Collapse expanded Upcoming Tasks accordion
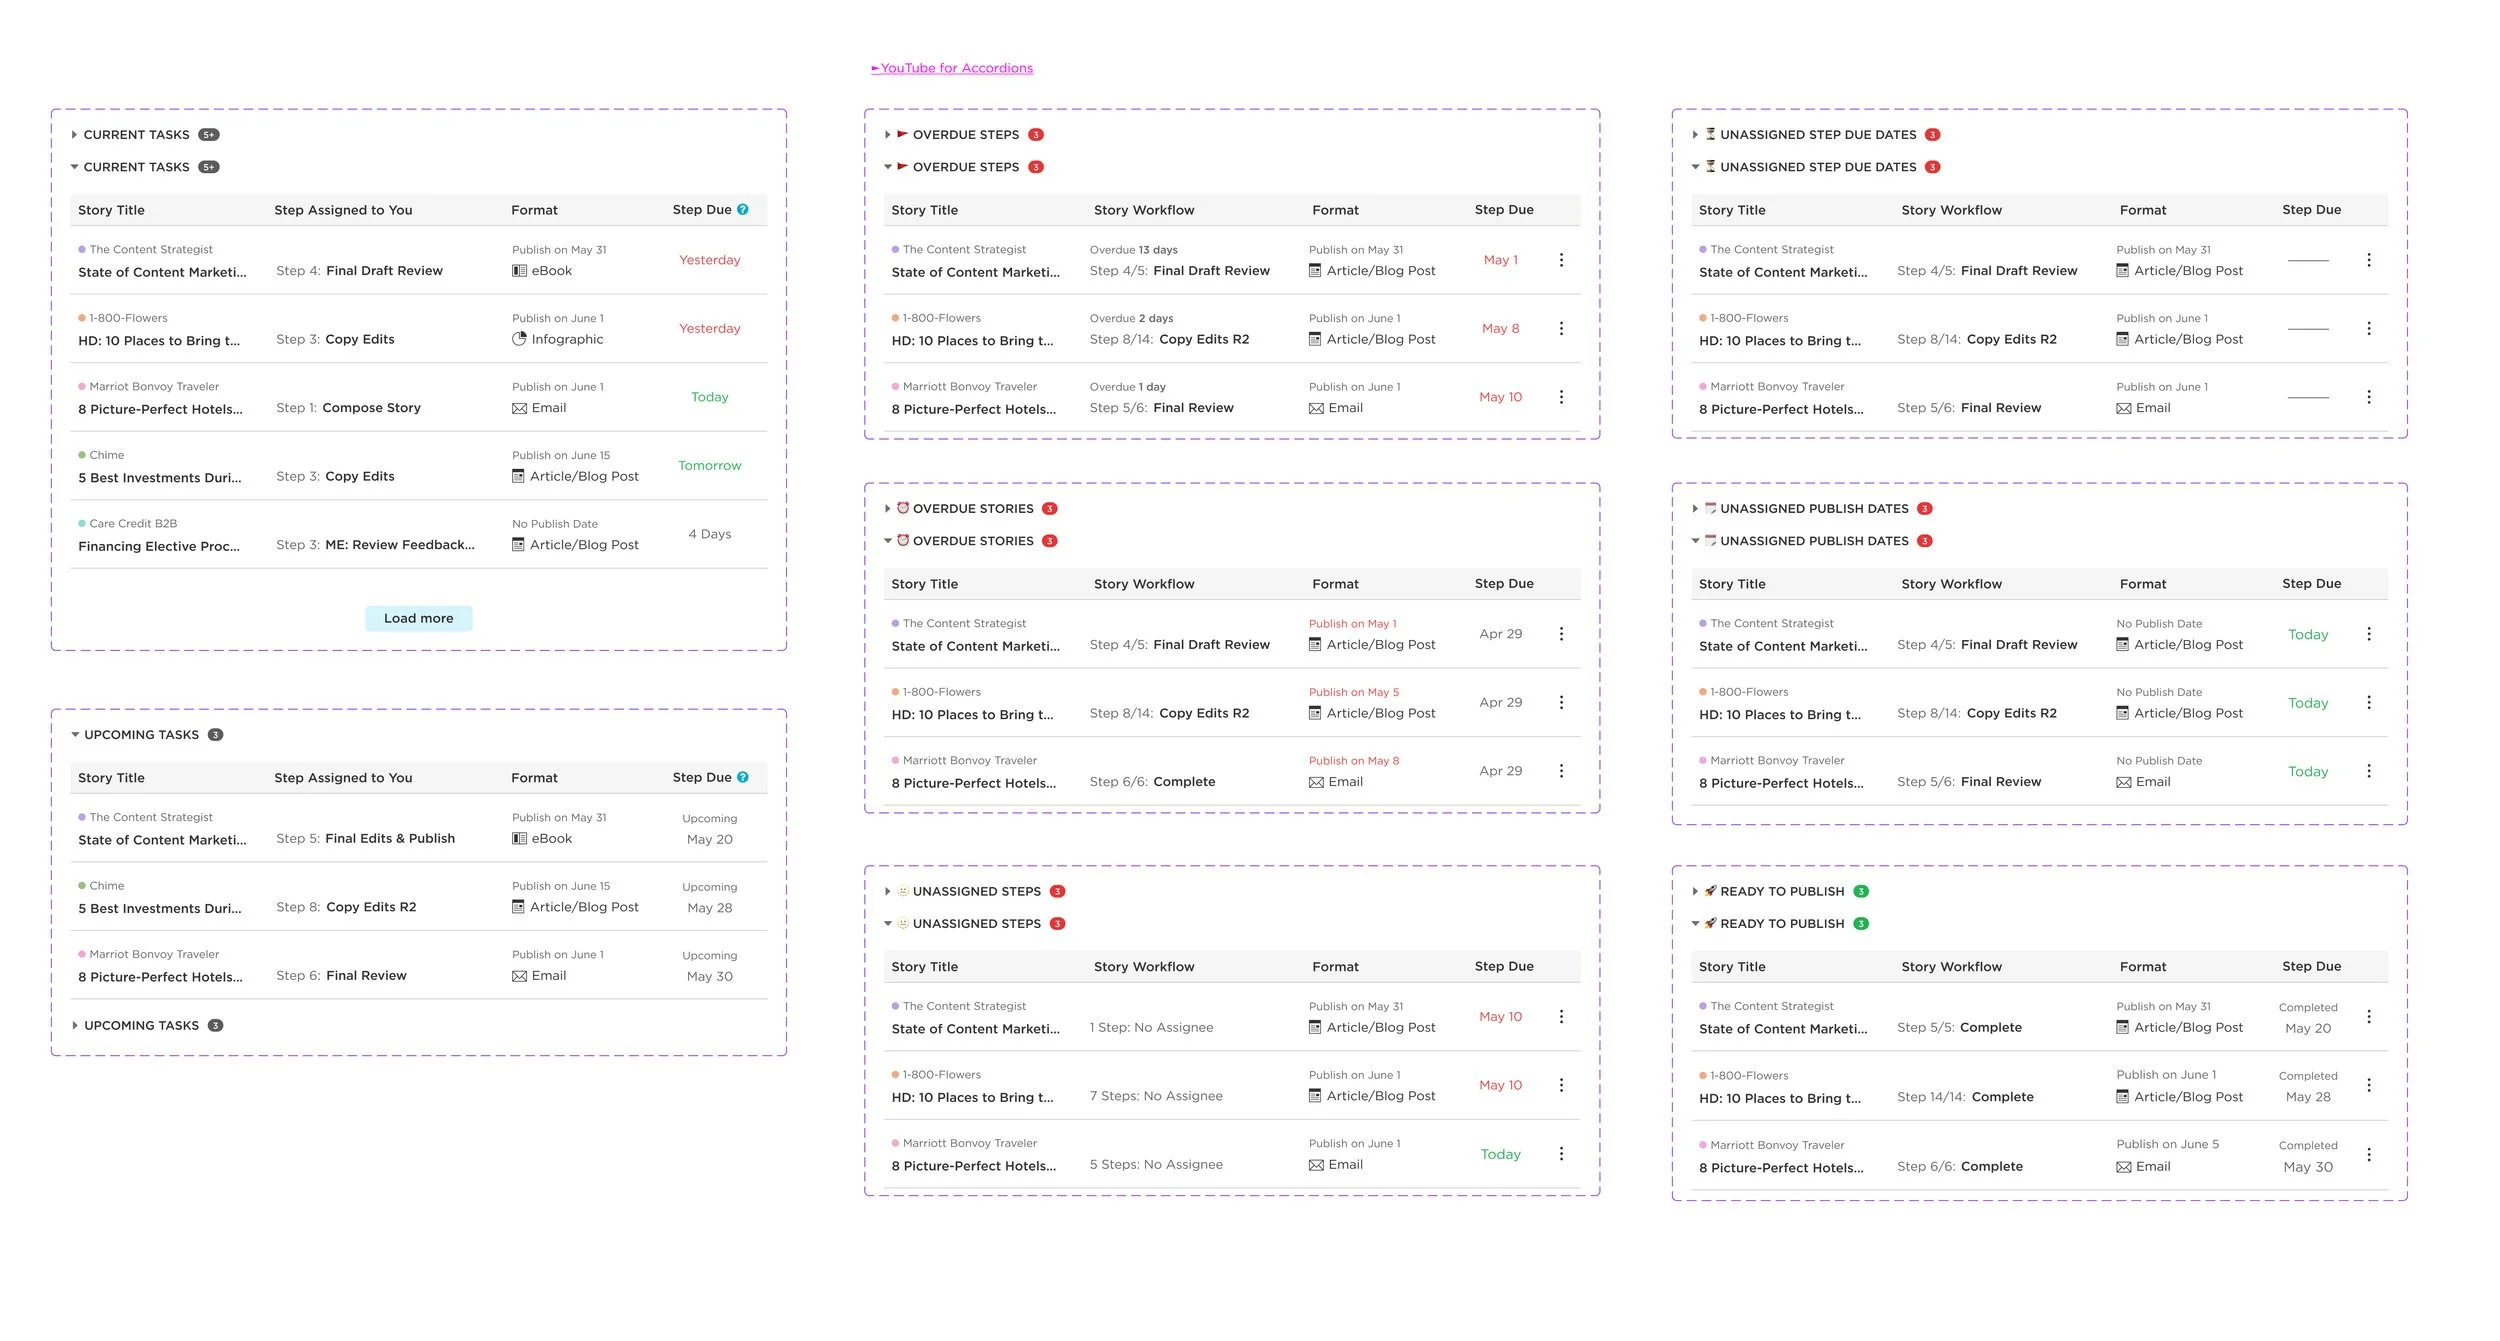2500x1341 pixels. click(75, 735)
